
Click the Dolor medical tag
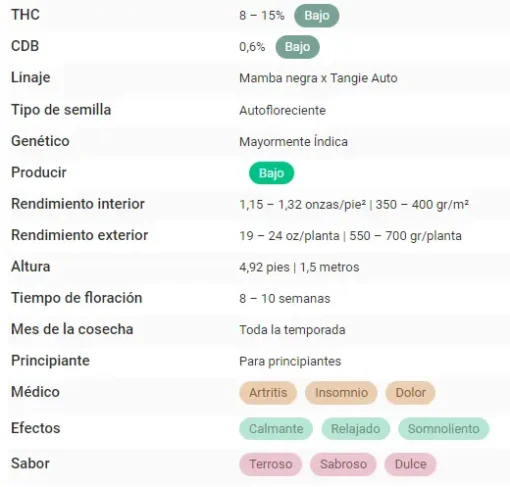(x=410, y=393)
